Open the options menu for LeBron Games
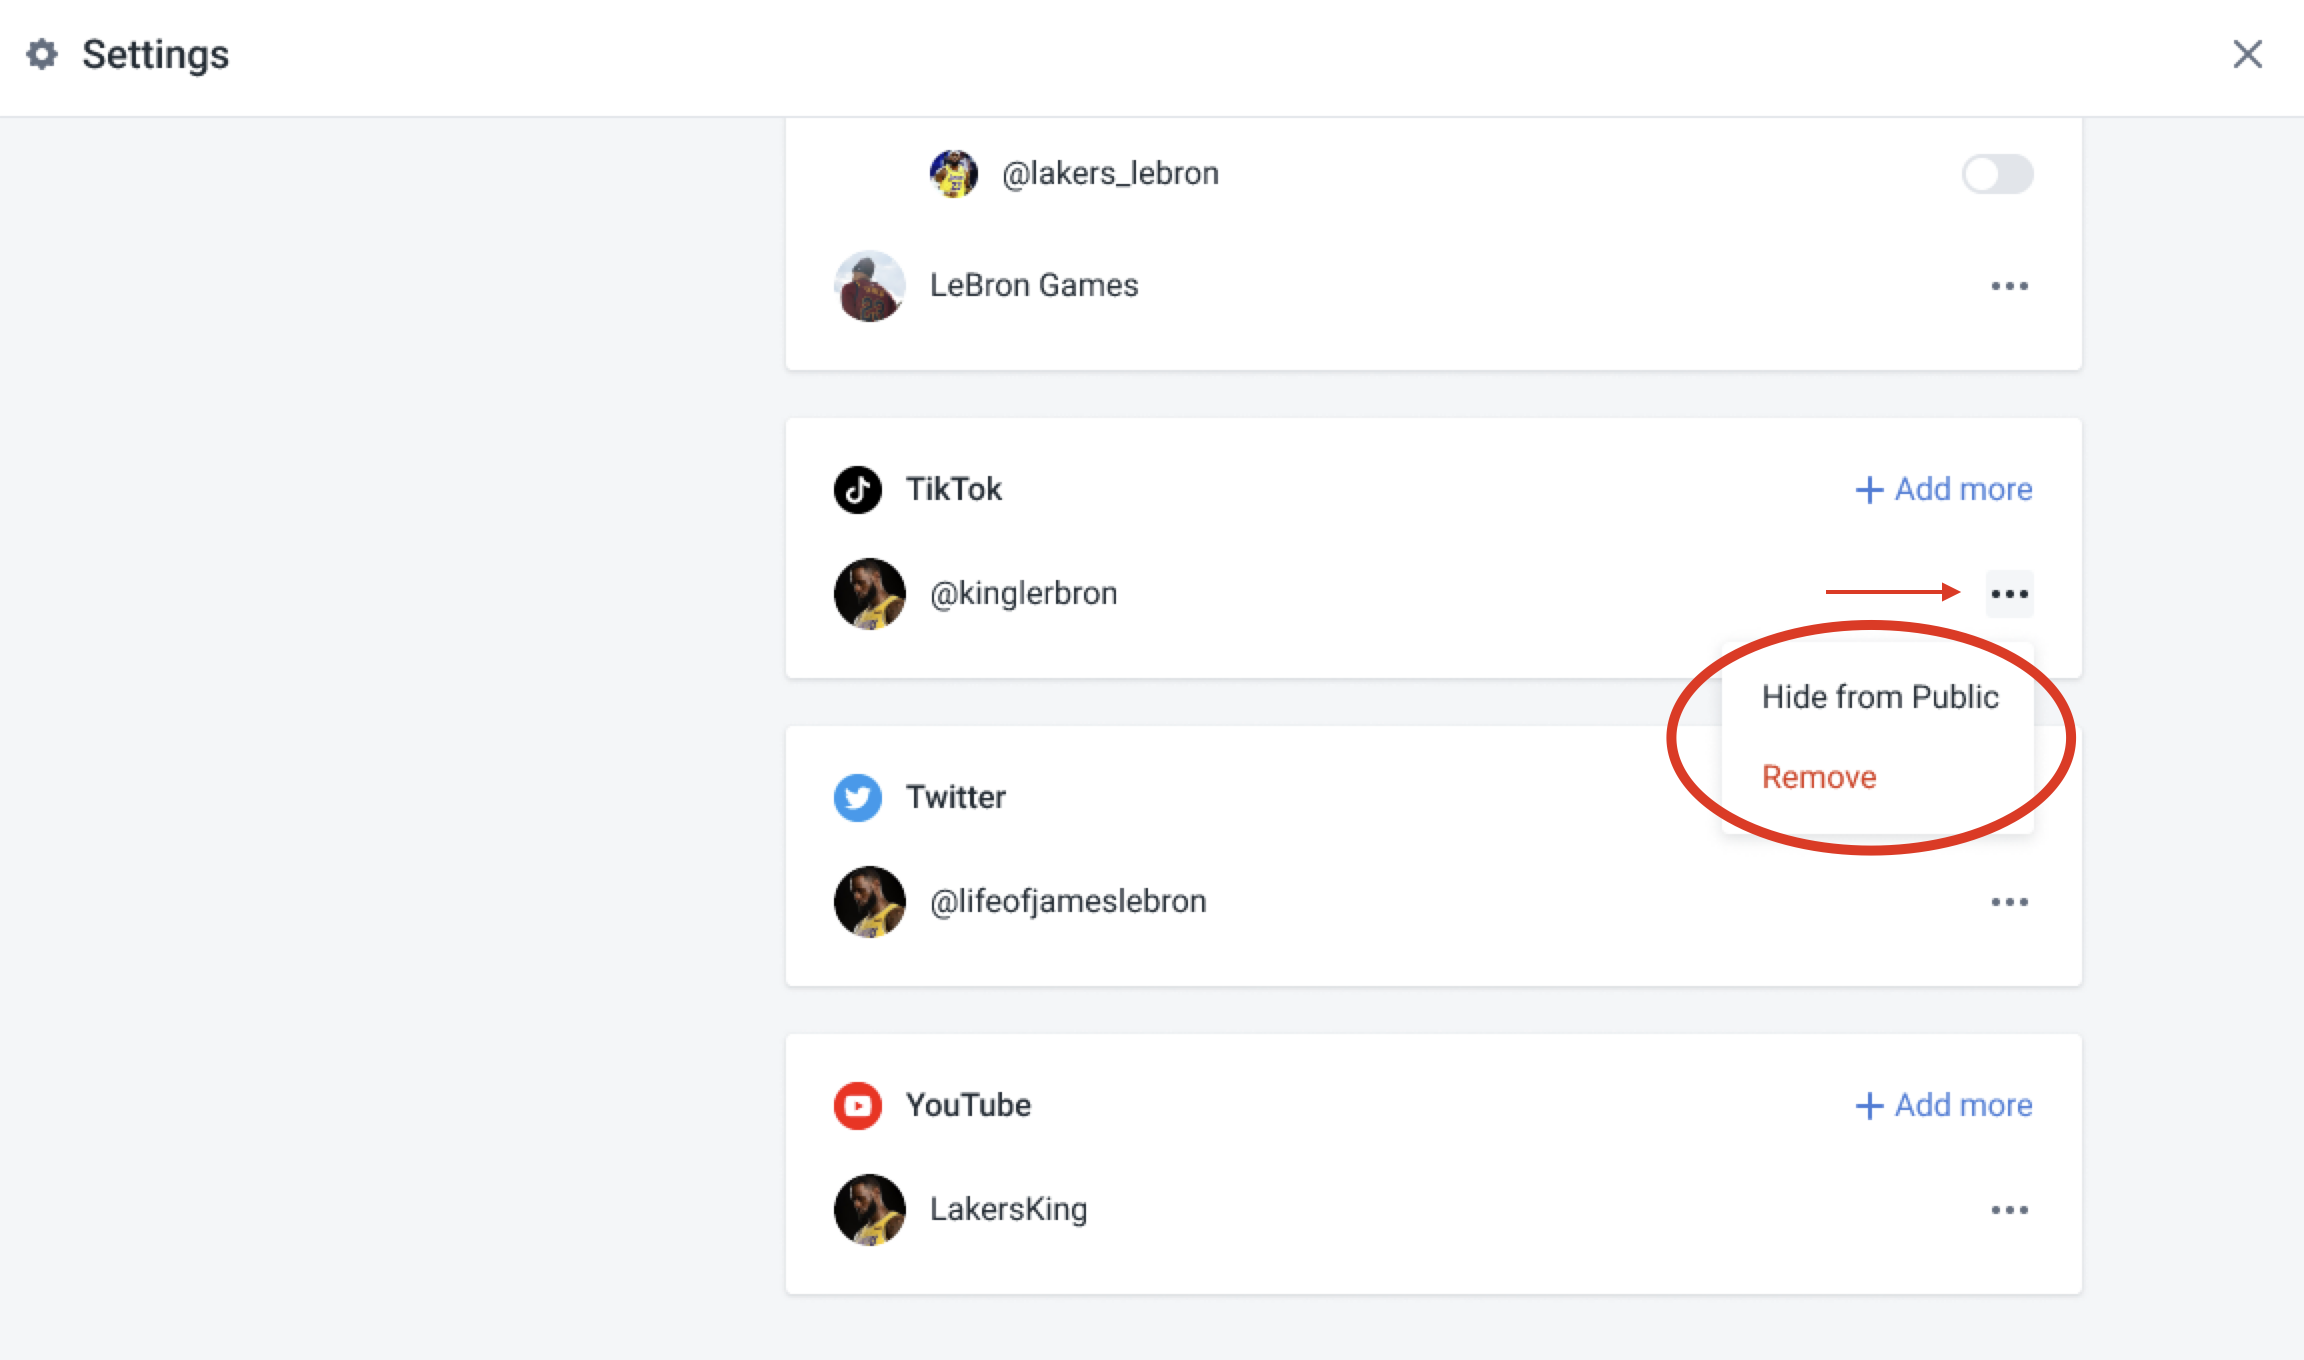Screen dimensions: 2304x1360 click(2011, 286)
